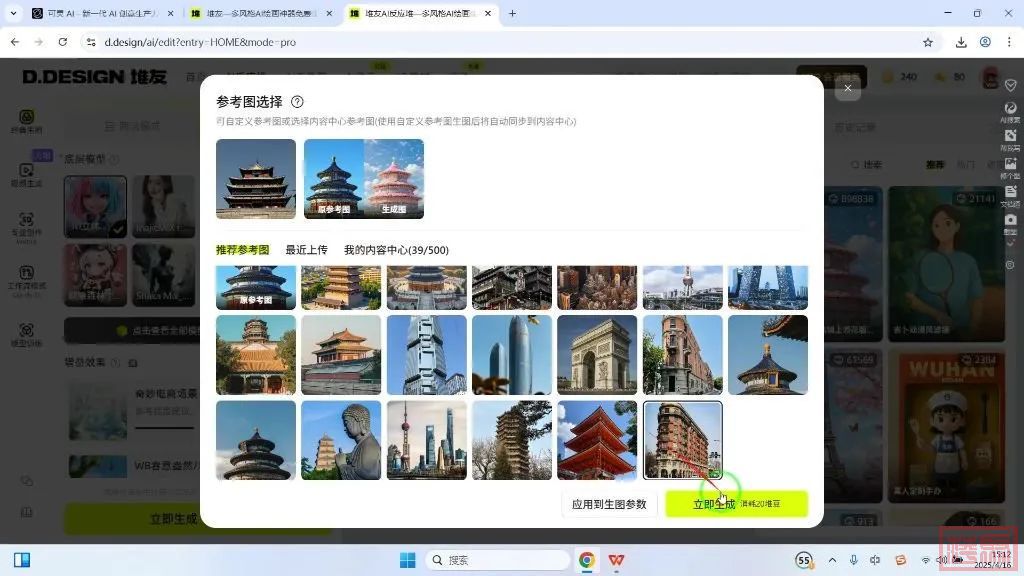Click the microphone icon in system tray
The height and width of the screenshot is (576, 1024).
pos(854,560)
